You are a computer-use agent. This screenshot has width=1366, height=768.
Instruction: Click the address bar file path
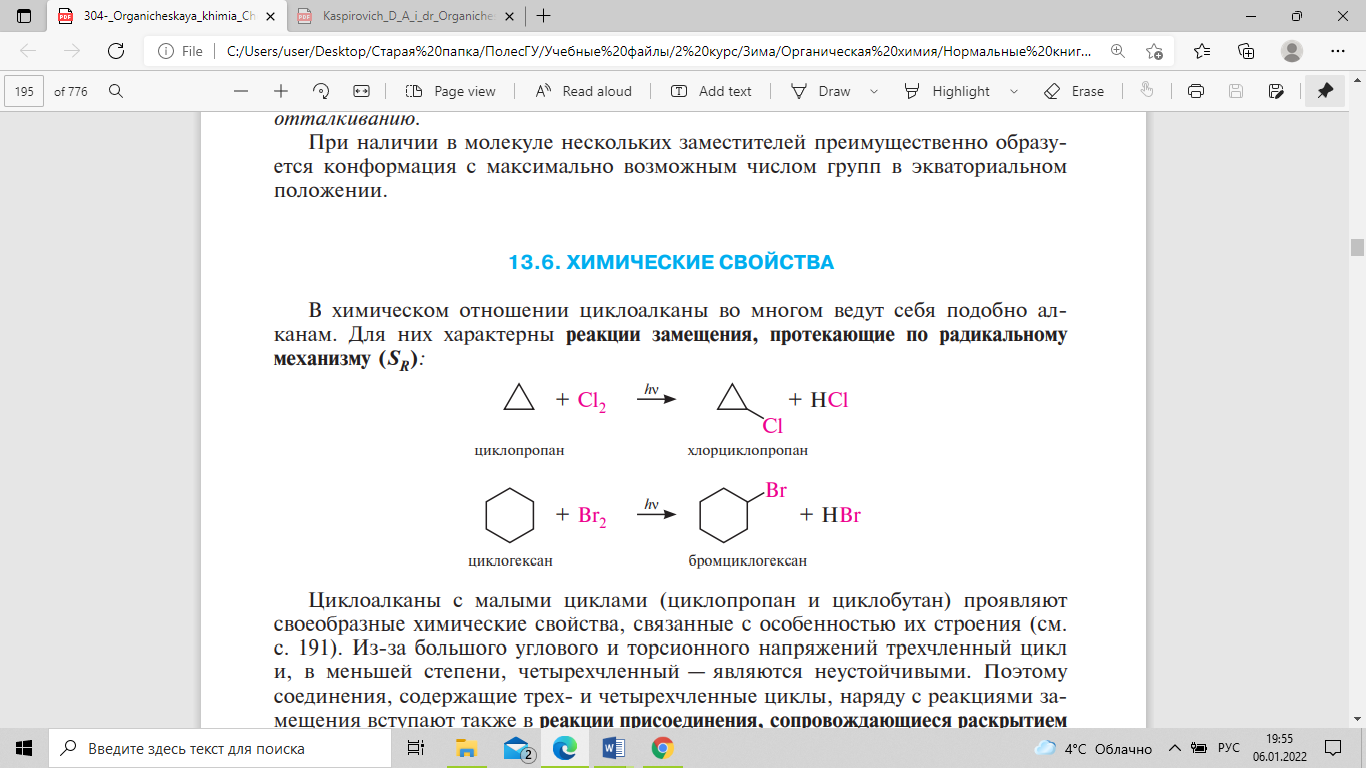tap(660, 51)
